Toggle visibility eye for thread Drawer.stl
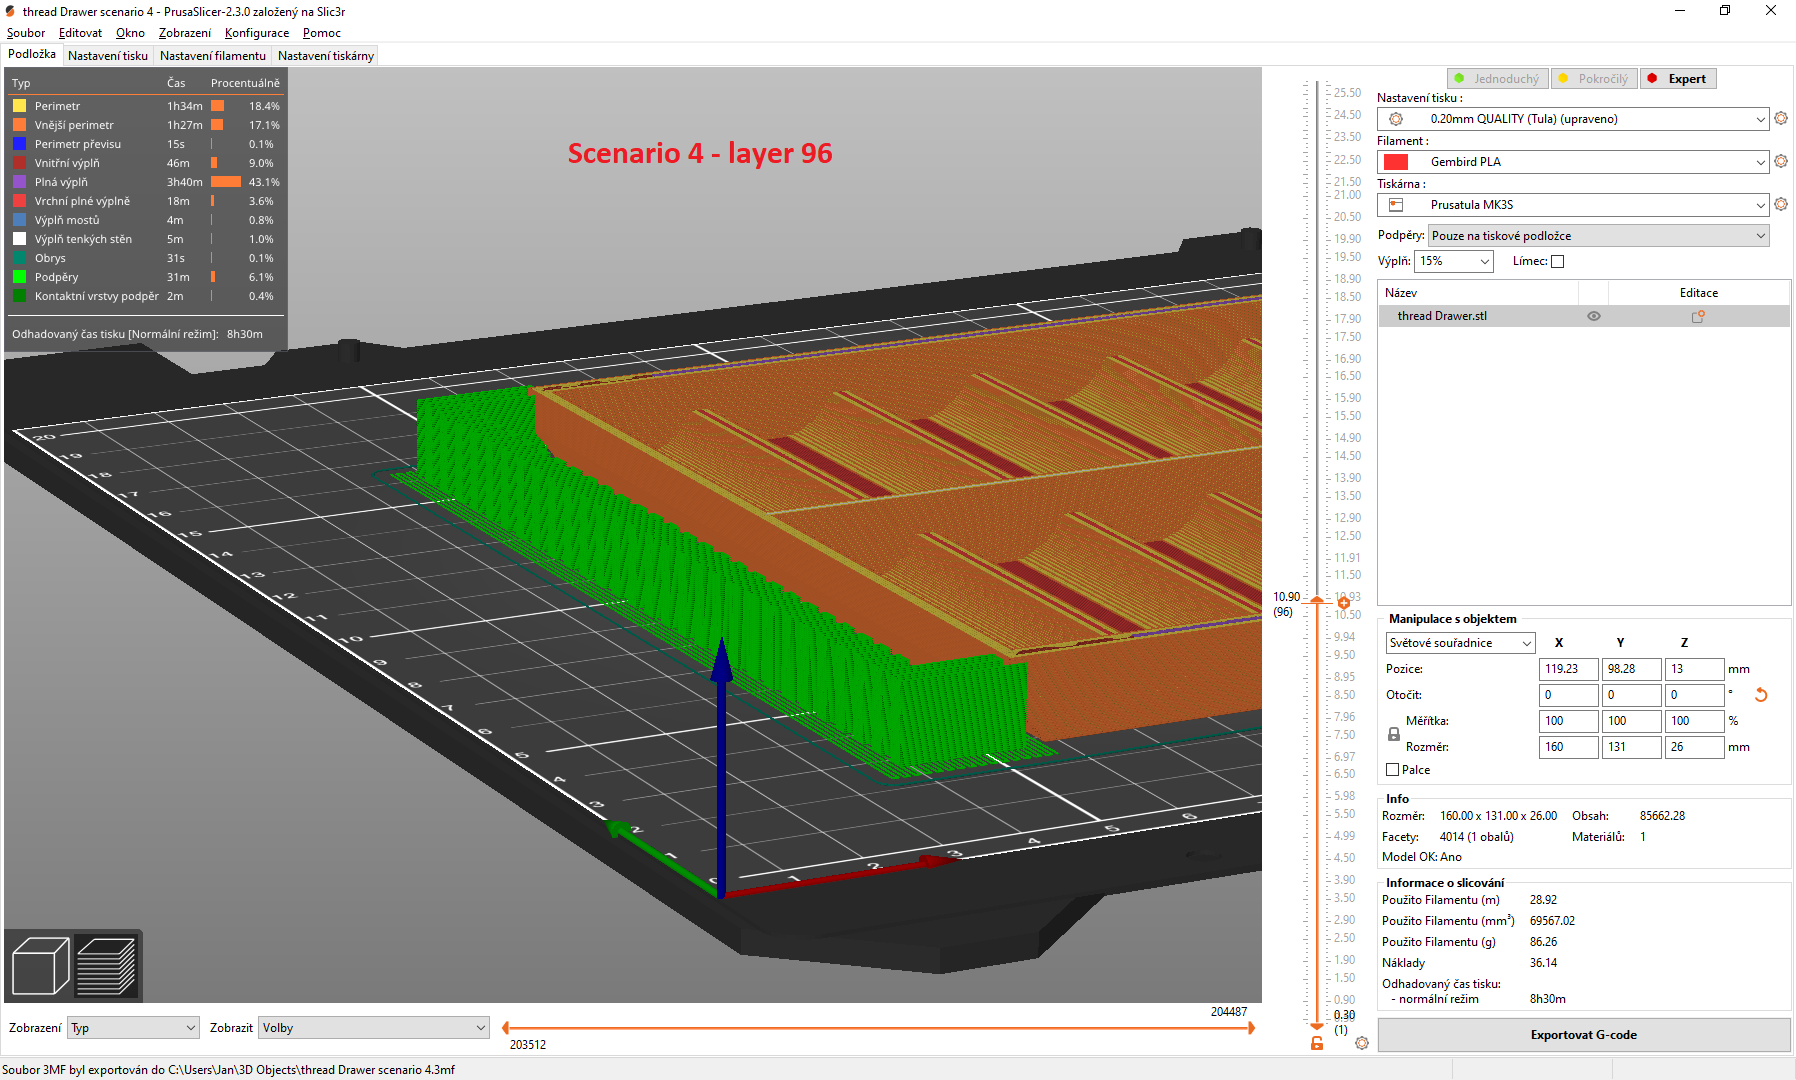Screen dimensions: 1796x1080 pyautogui.click(x=1594, y=315)
